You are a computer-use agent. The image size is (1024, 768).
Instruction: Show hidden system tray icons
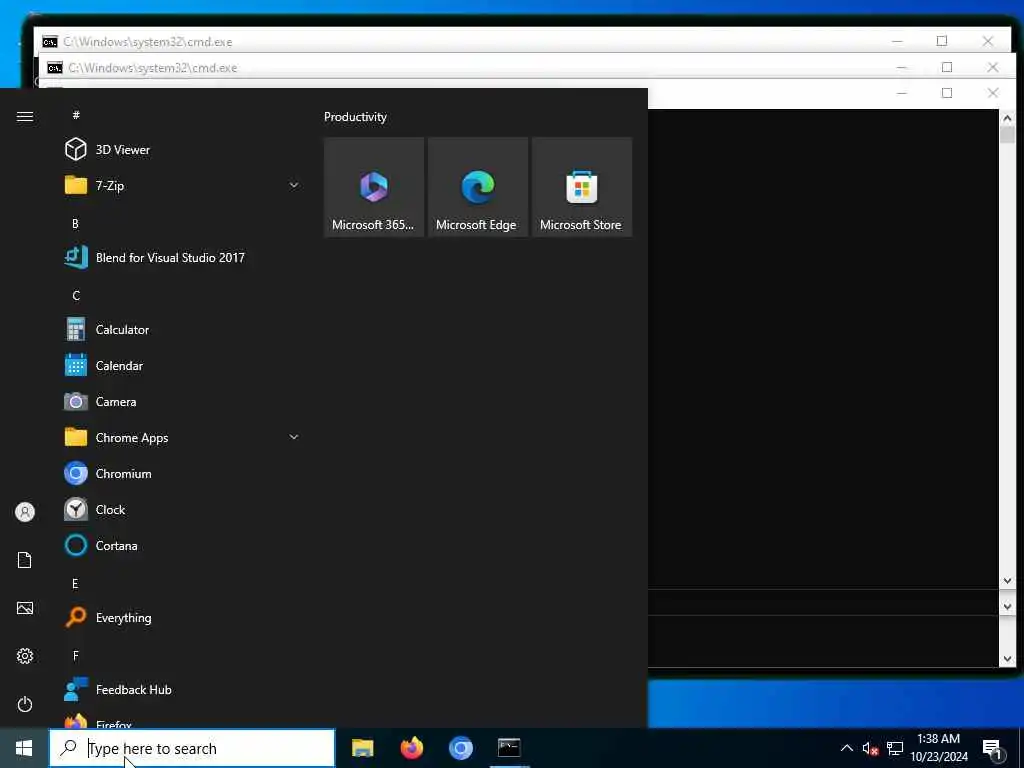point(846,748)
